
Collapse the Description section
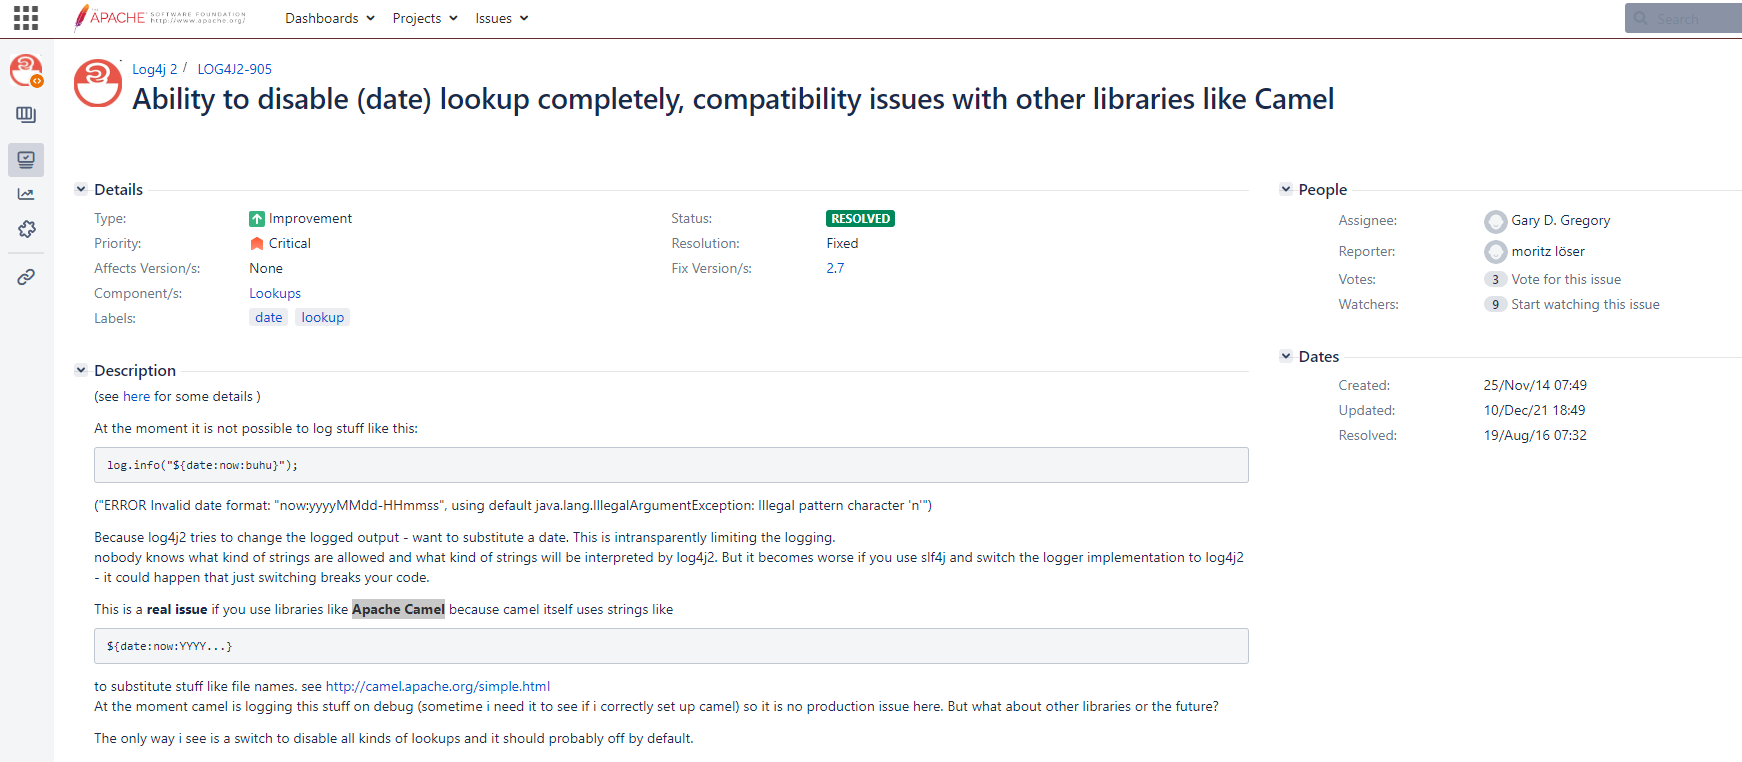[x=81, y=370]
